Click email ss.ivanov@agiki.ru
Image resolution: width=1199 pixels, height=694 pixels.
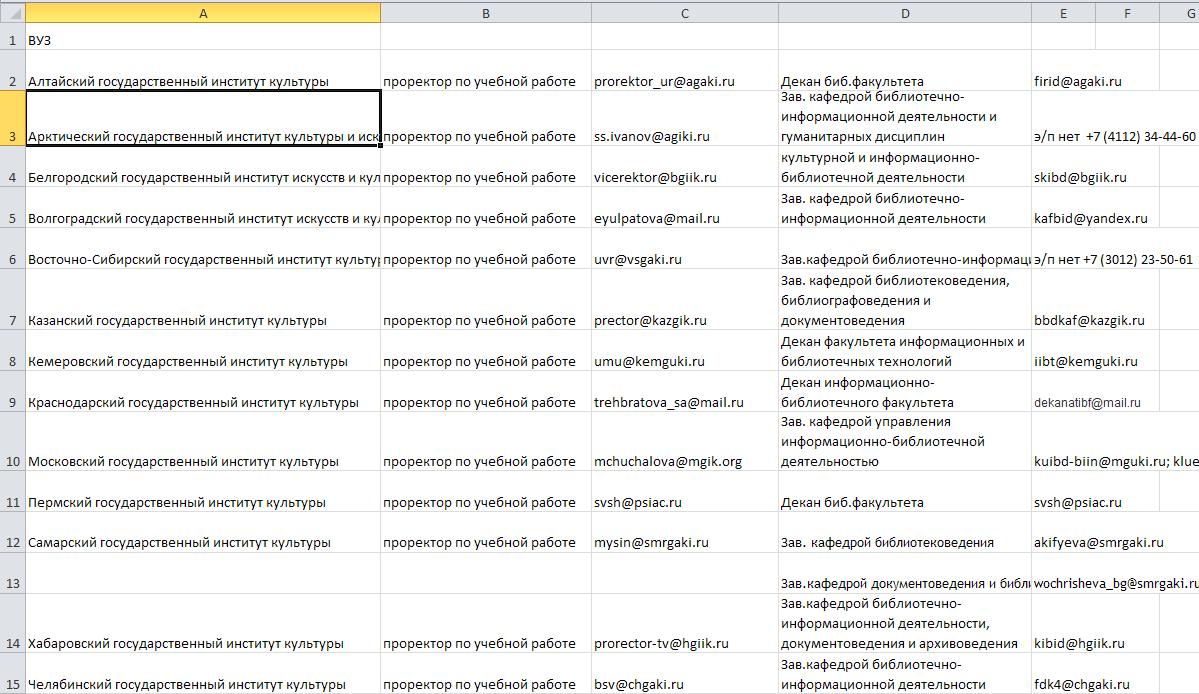(651, 136)
